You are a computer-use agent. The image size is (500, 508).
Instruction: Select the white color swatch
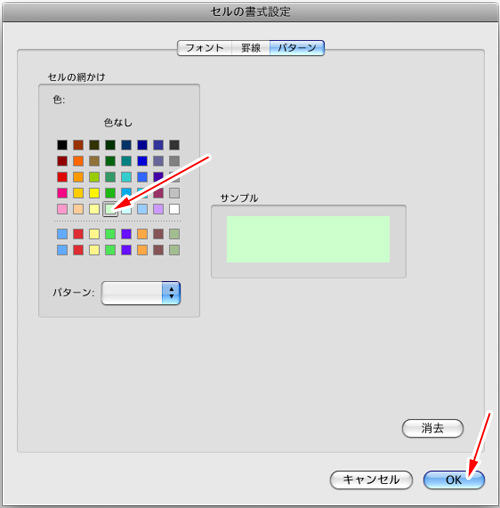point(174,209)
